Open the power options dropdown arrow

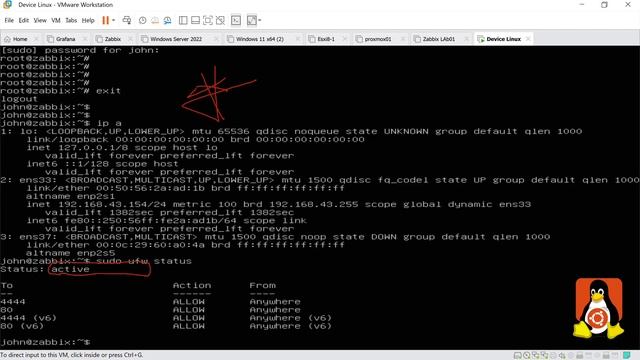coord(113,20)
